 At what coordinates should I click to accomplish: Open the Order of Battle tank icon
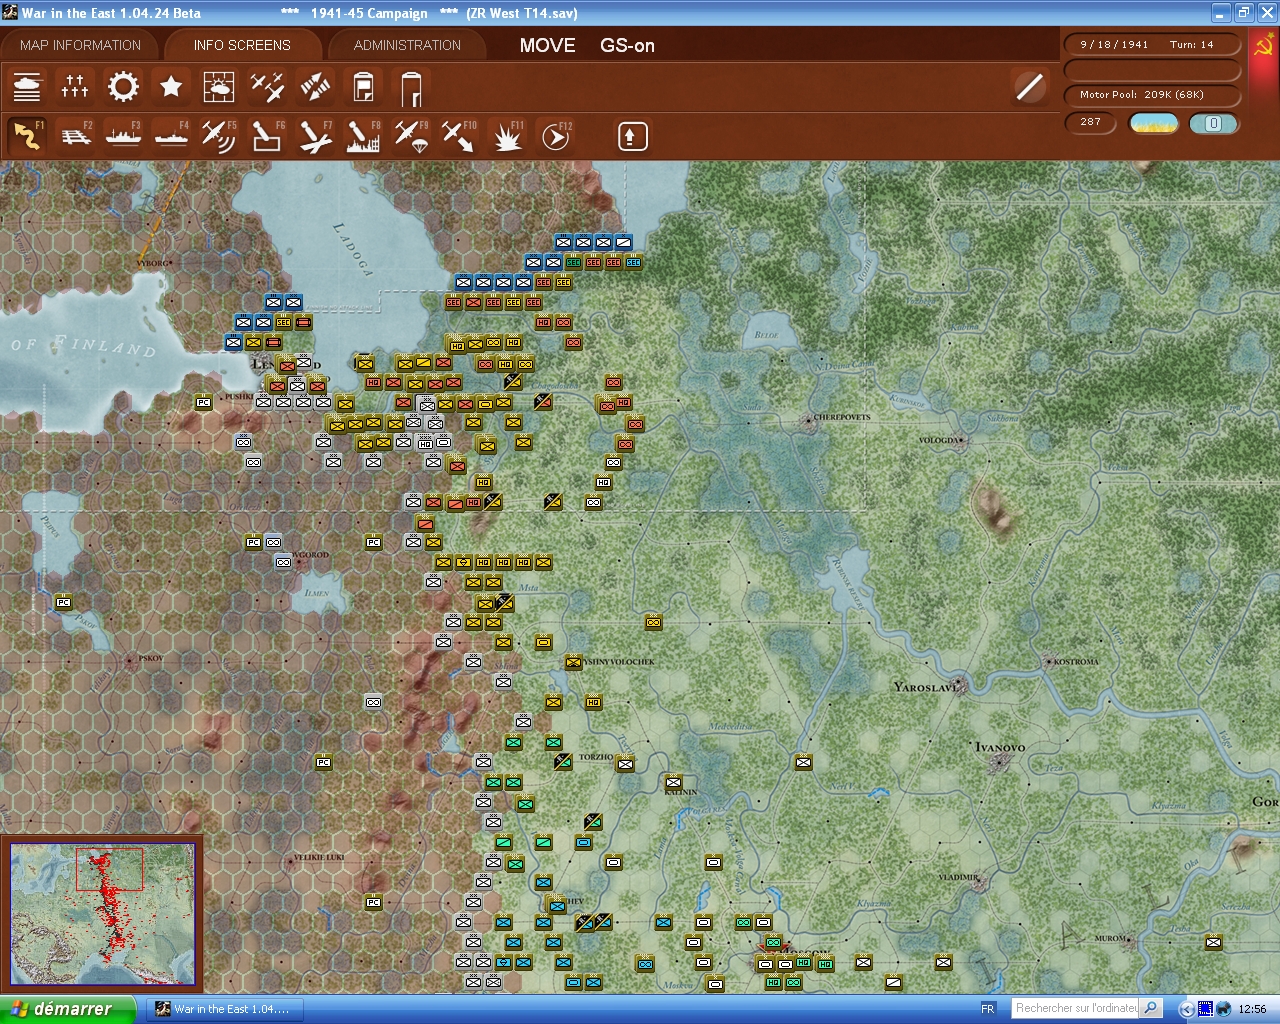(x=27, y=87)
